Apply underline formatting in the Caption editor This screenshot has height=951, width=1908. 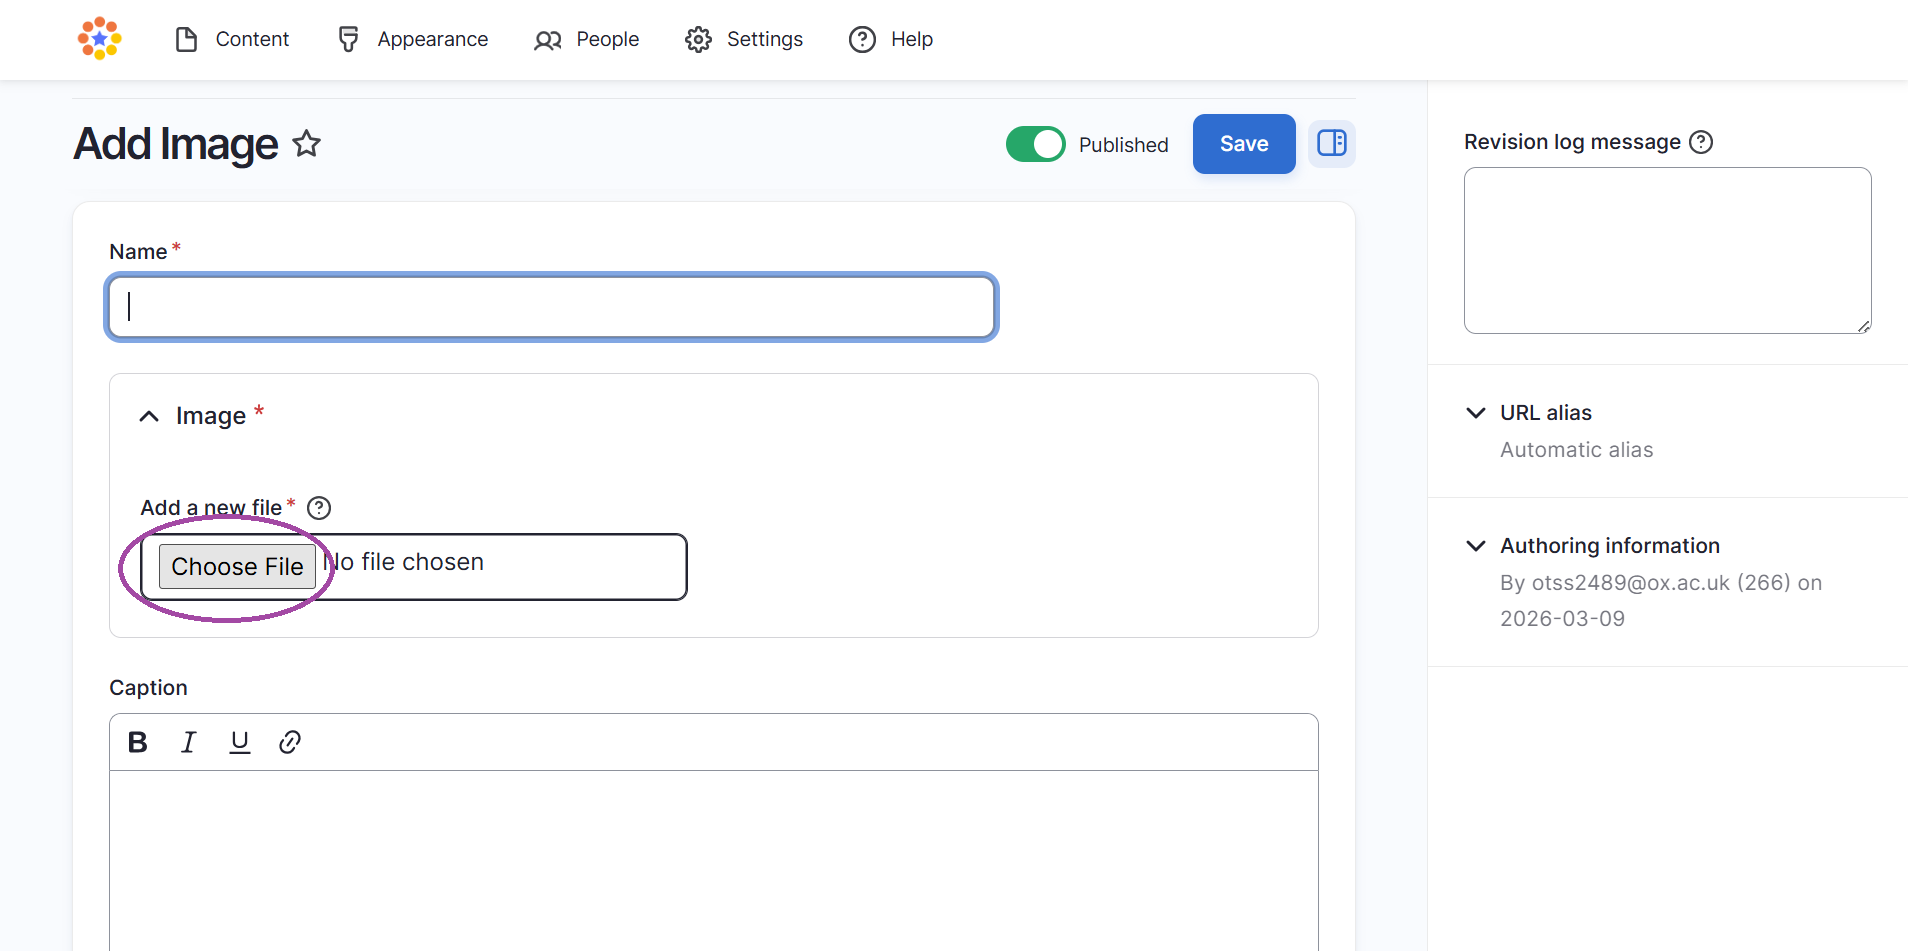tap(240, 742)
